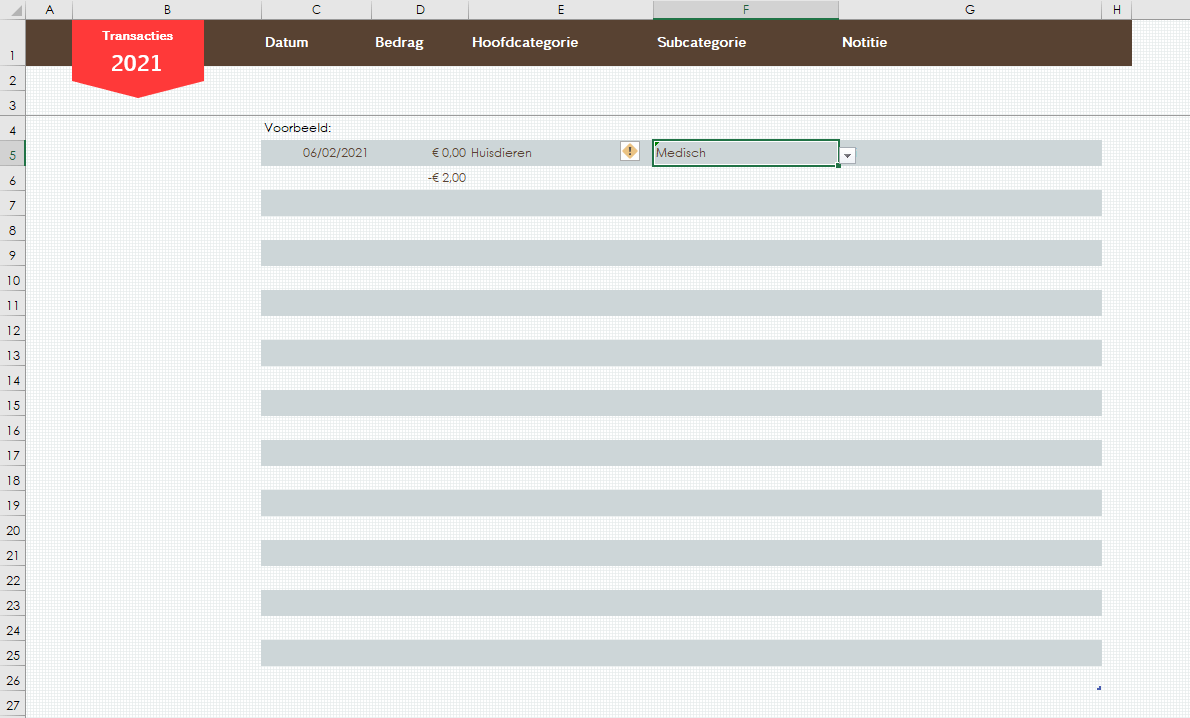Viewport: 1190px width, 718px height.
Task: Select row 8 header
Action: 13,229
